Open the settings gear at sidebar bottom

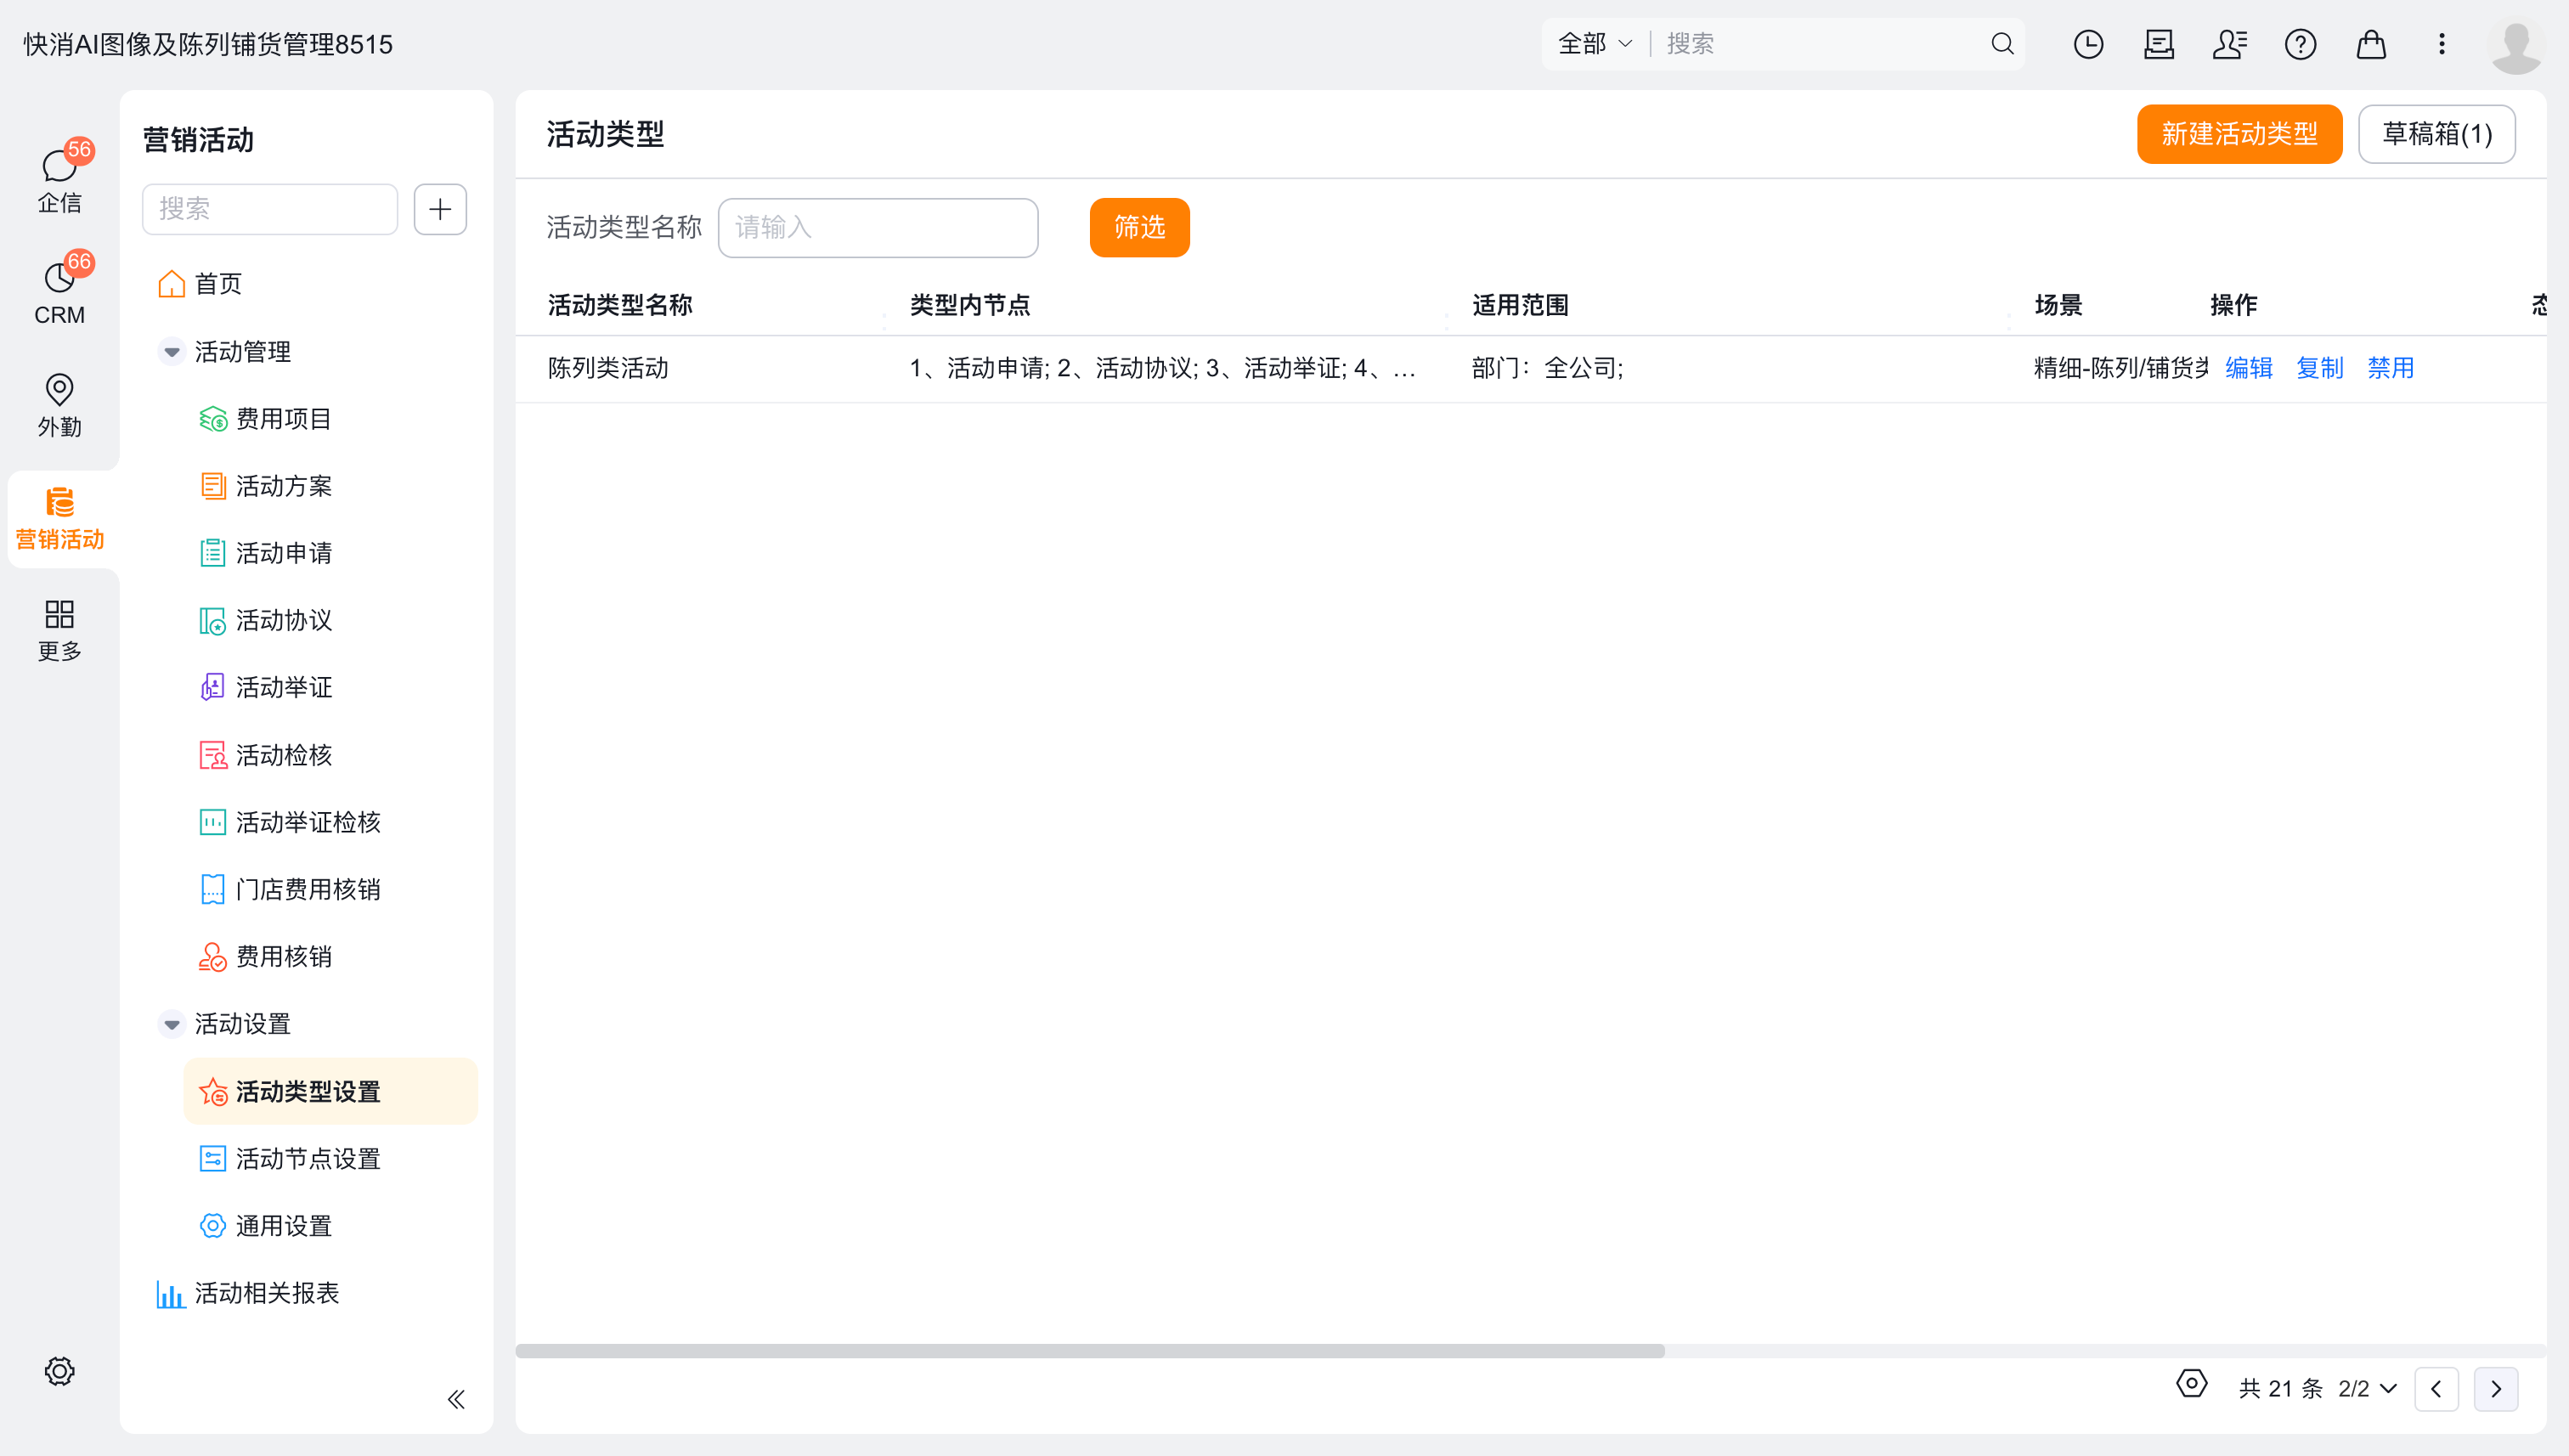coord(60,1371)
